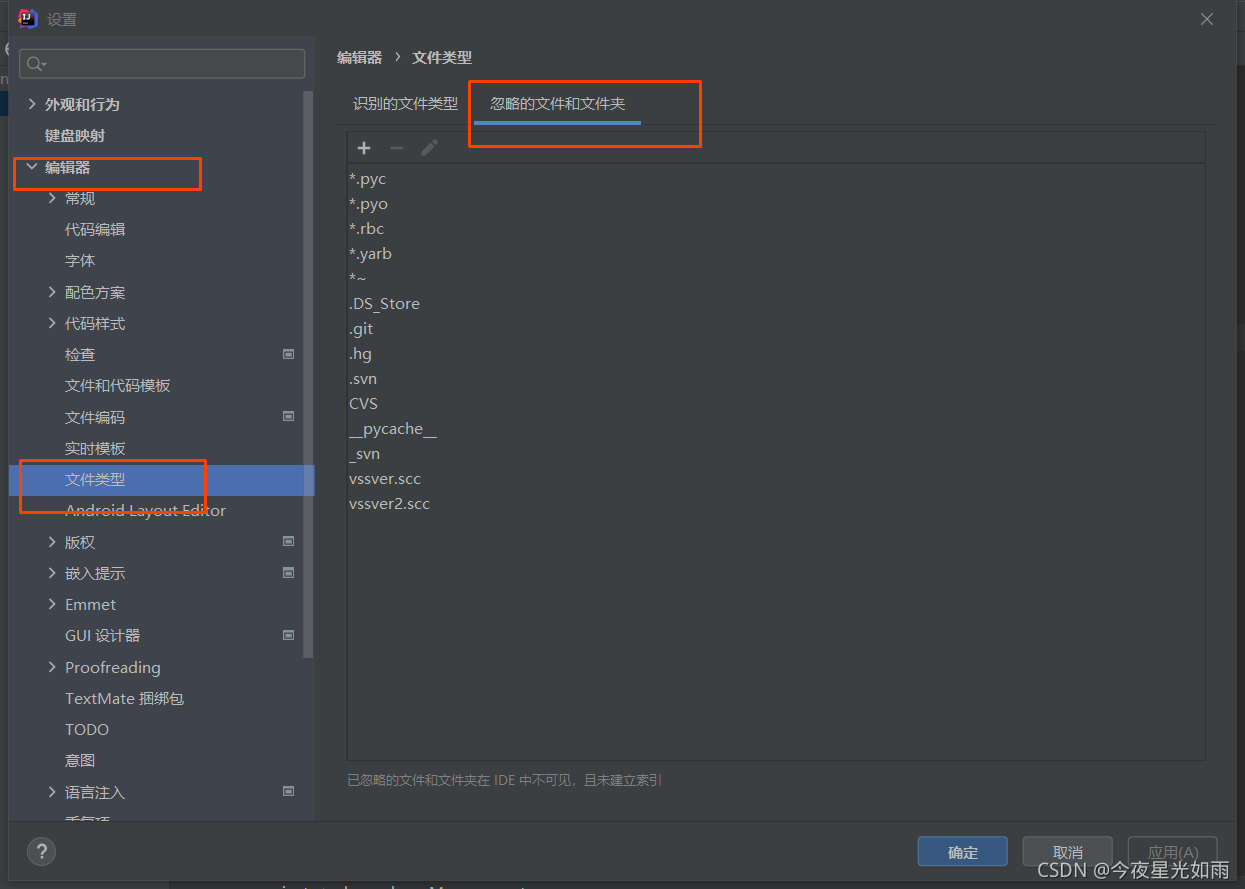The width and height of the screenshot is (1245, 889).
Task: Select the vssver.scc entry
Action: tap(385, 479)
